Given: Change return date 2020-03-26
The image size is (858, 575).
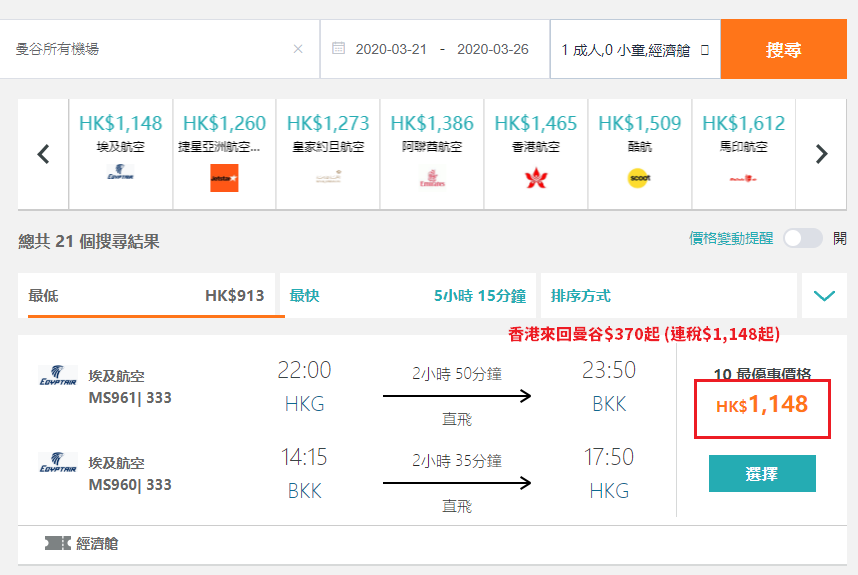Looking at the screenshot, I should pos(492,50).
